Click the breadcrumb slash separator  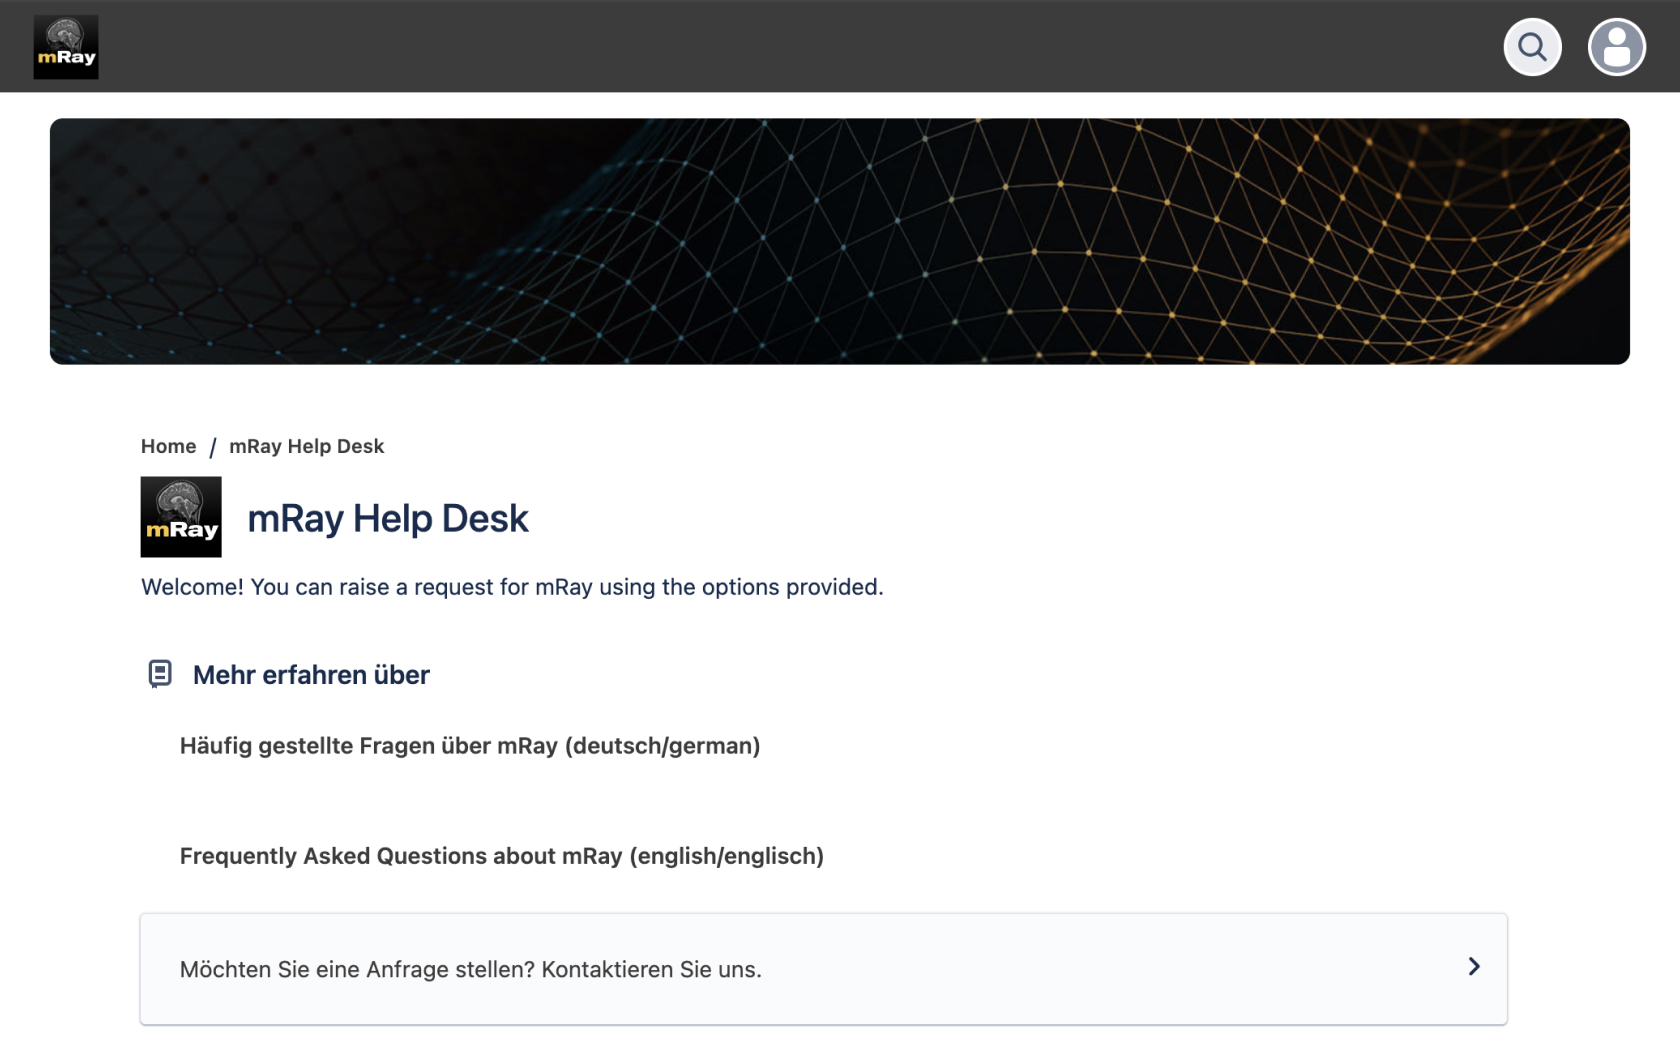point(213,447)
